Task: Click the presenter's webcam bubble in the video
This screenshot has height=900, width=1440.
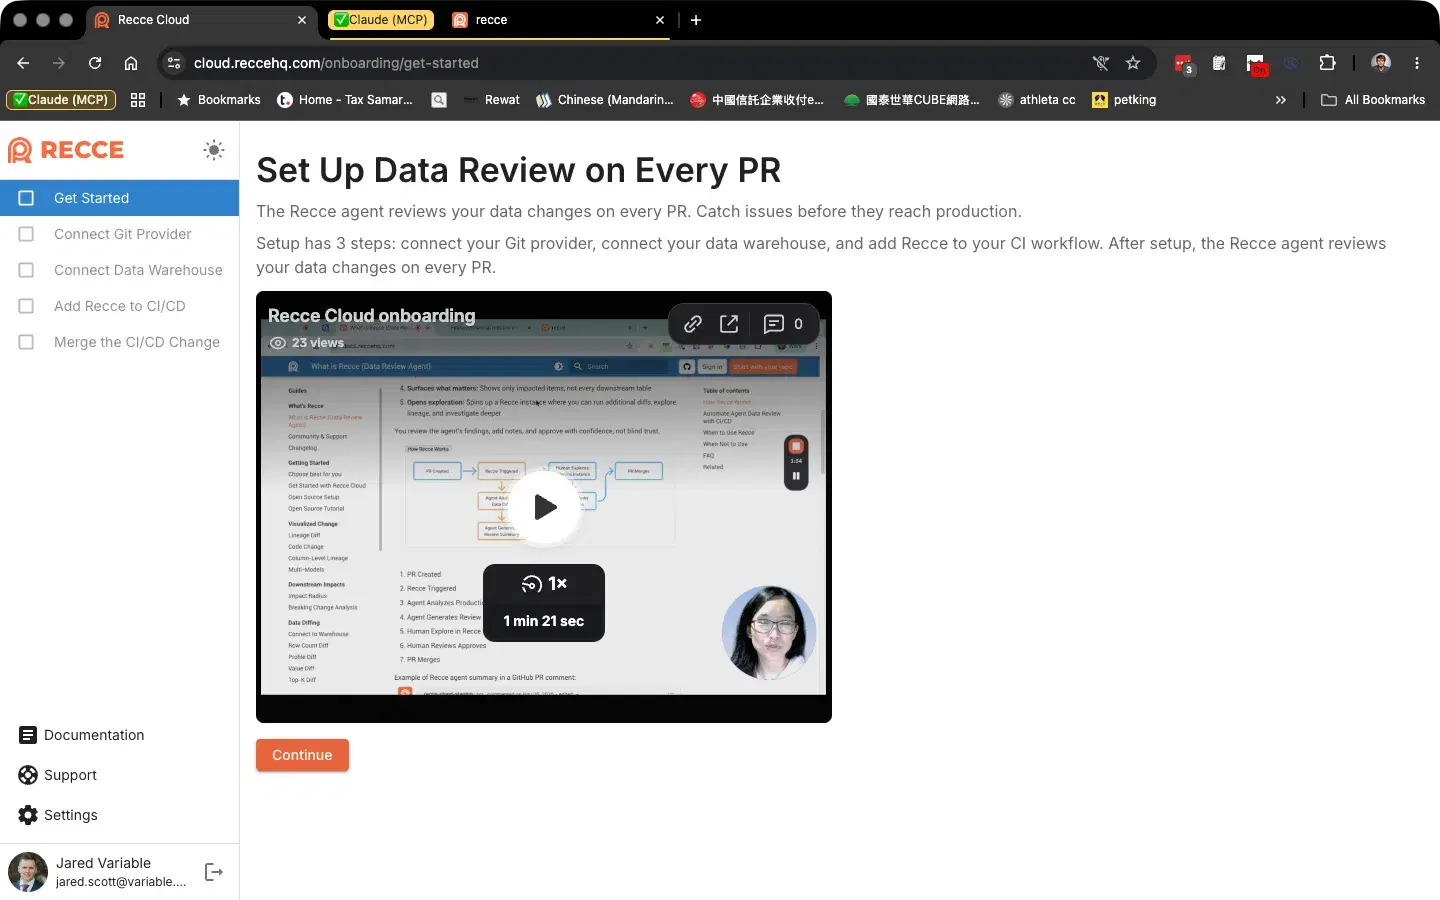Action: (x=769, y=633)
